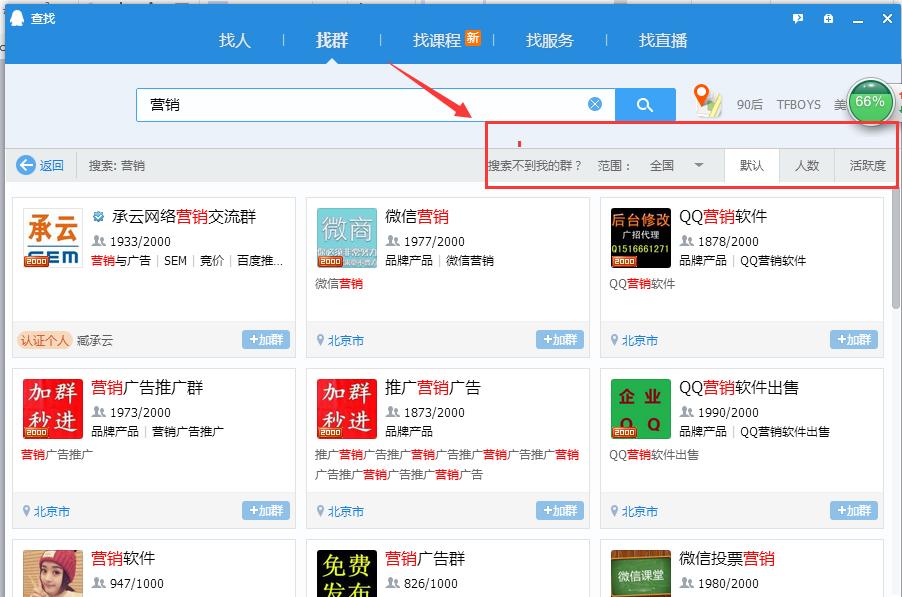
Task: Select the 人数 sorting option
Action: tap(806, 166)
